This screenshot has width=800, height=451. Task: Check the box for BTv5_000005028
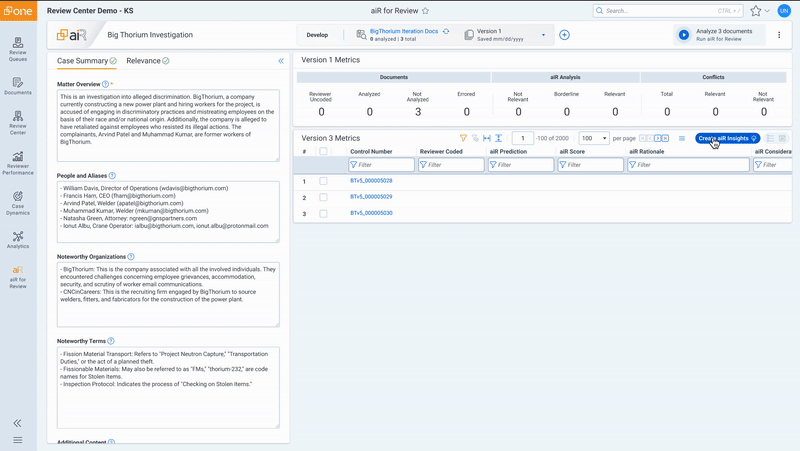(323, 181)
